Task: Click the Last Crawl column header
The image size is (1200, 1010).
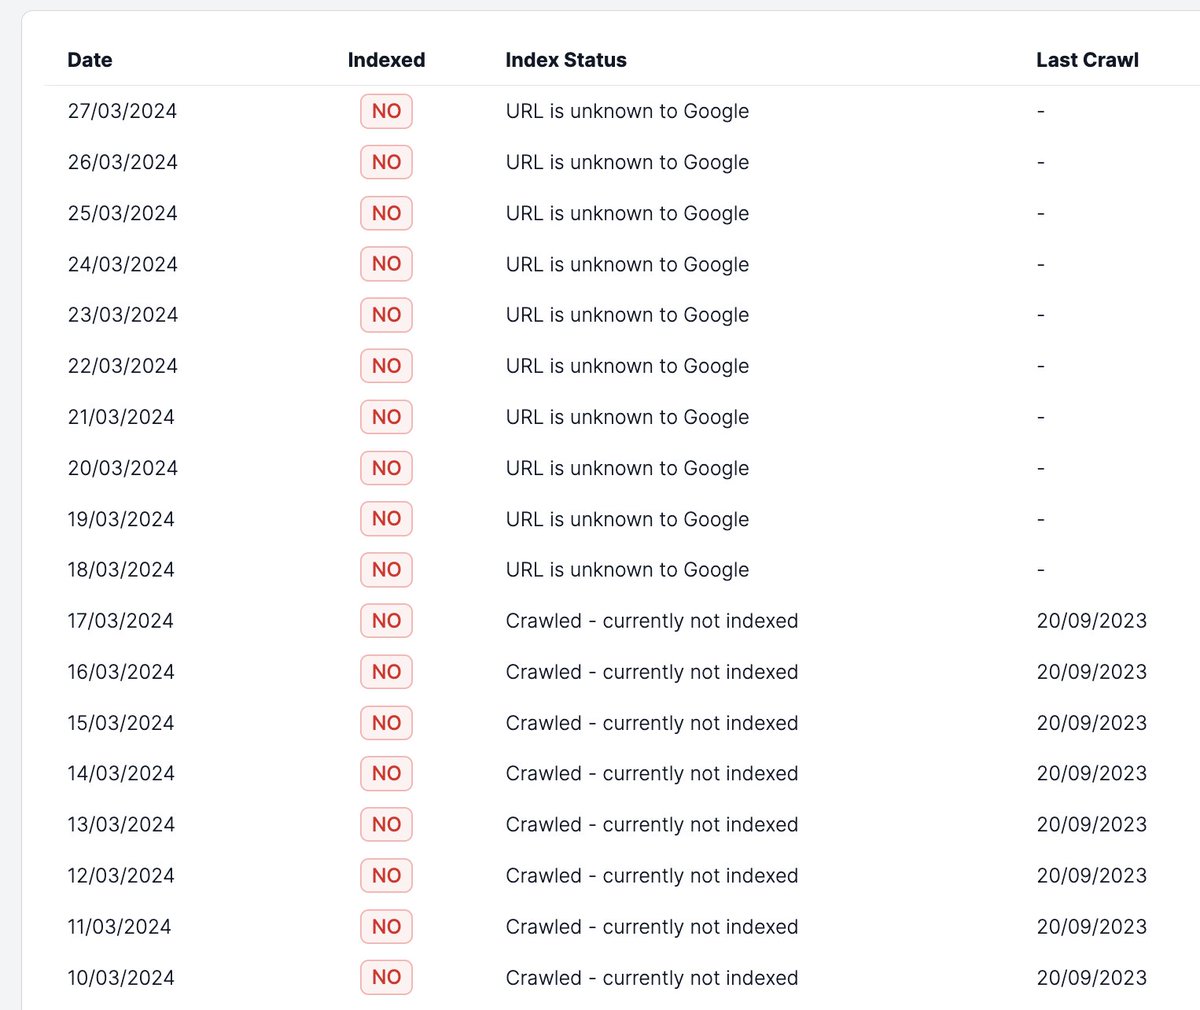Action: coord(1087,60)
